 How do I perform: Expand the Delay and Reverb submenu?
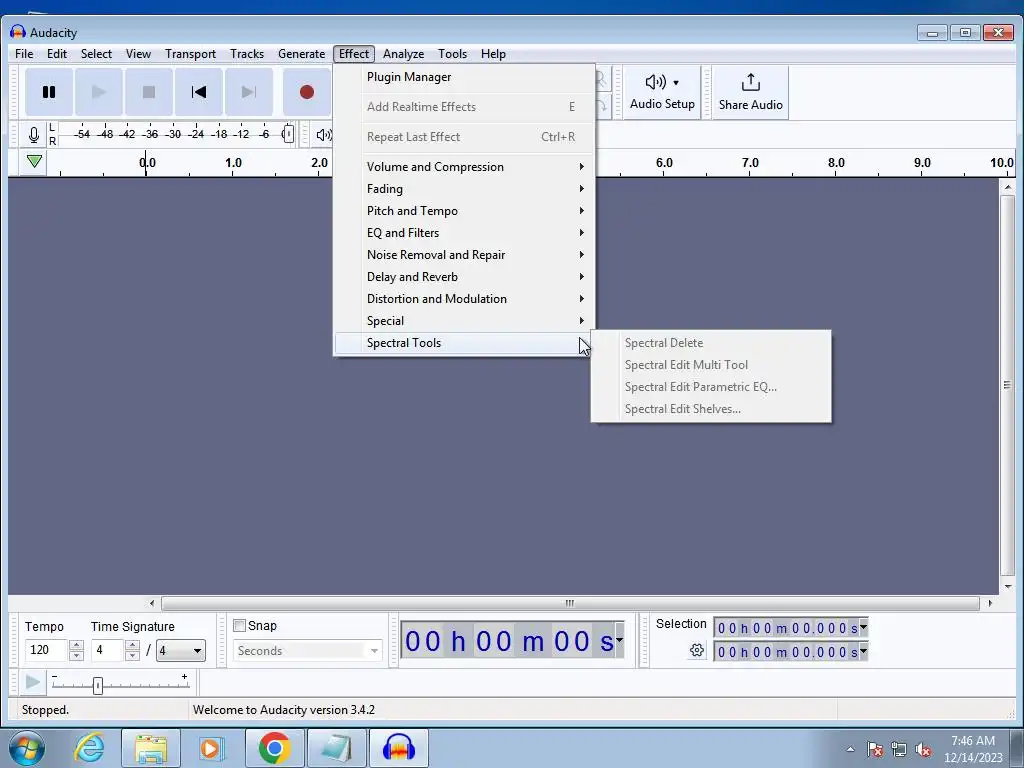point(464,277)
